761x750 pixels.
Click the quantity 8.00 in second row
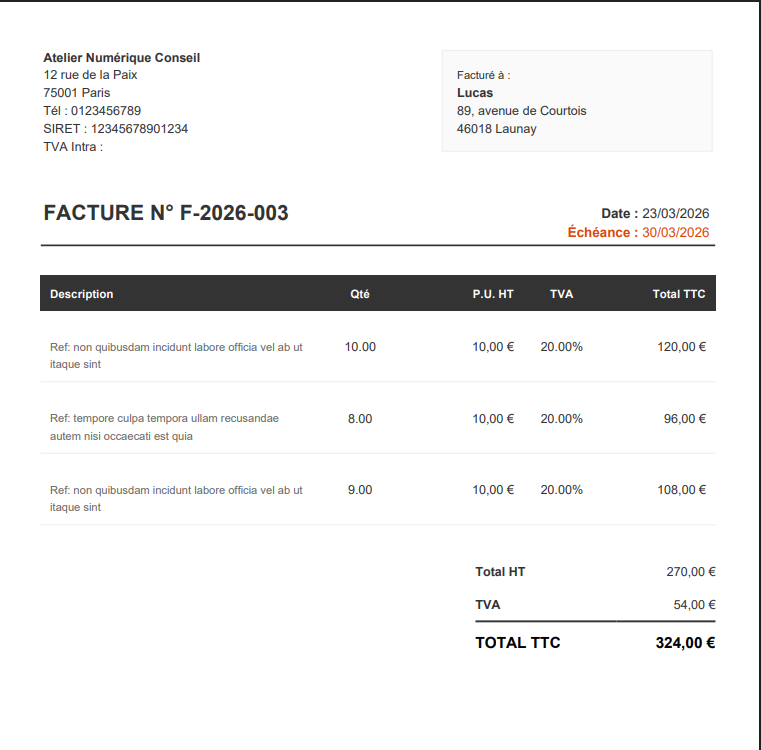click(360, 419)
